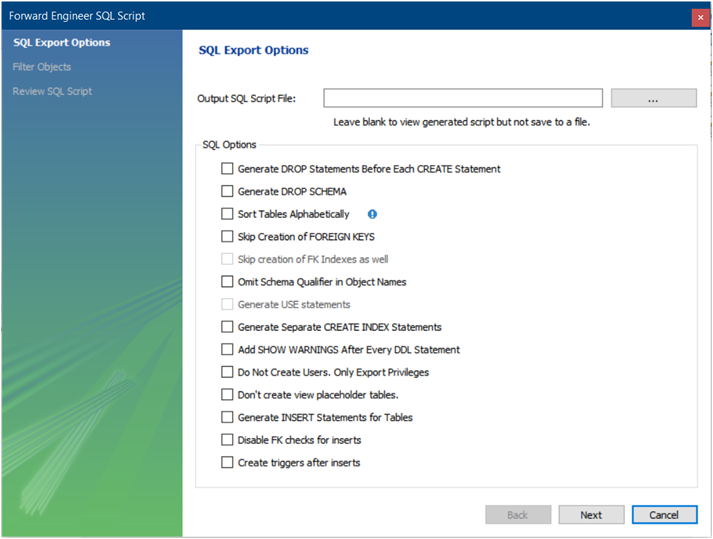Check Create triggers after inserts
The image size is (713, 539).
(x=228, y=463)
